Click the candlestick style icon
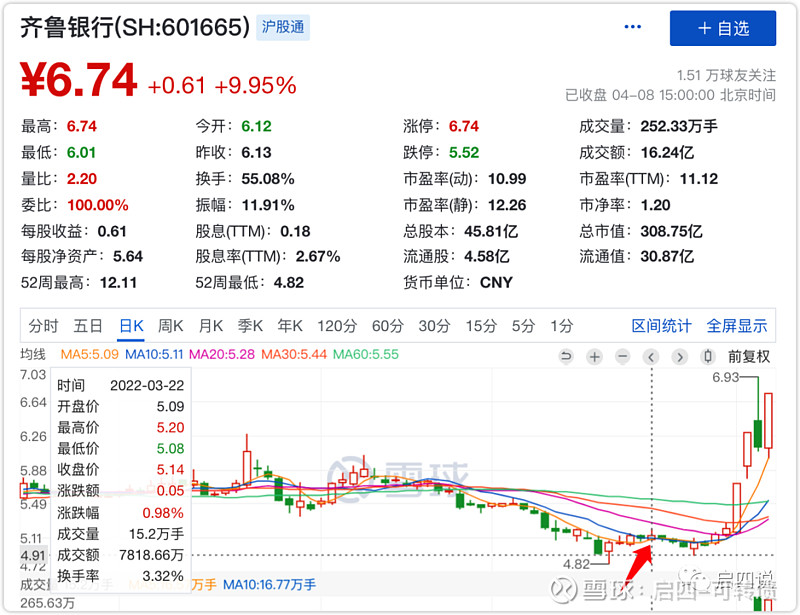 pyautogui.click(x=708, y=355)
